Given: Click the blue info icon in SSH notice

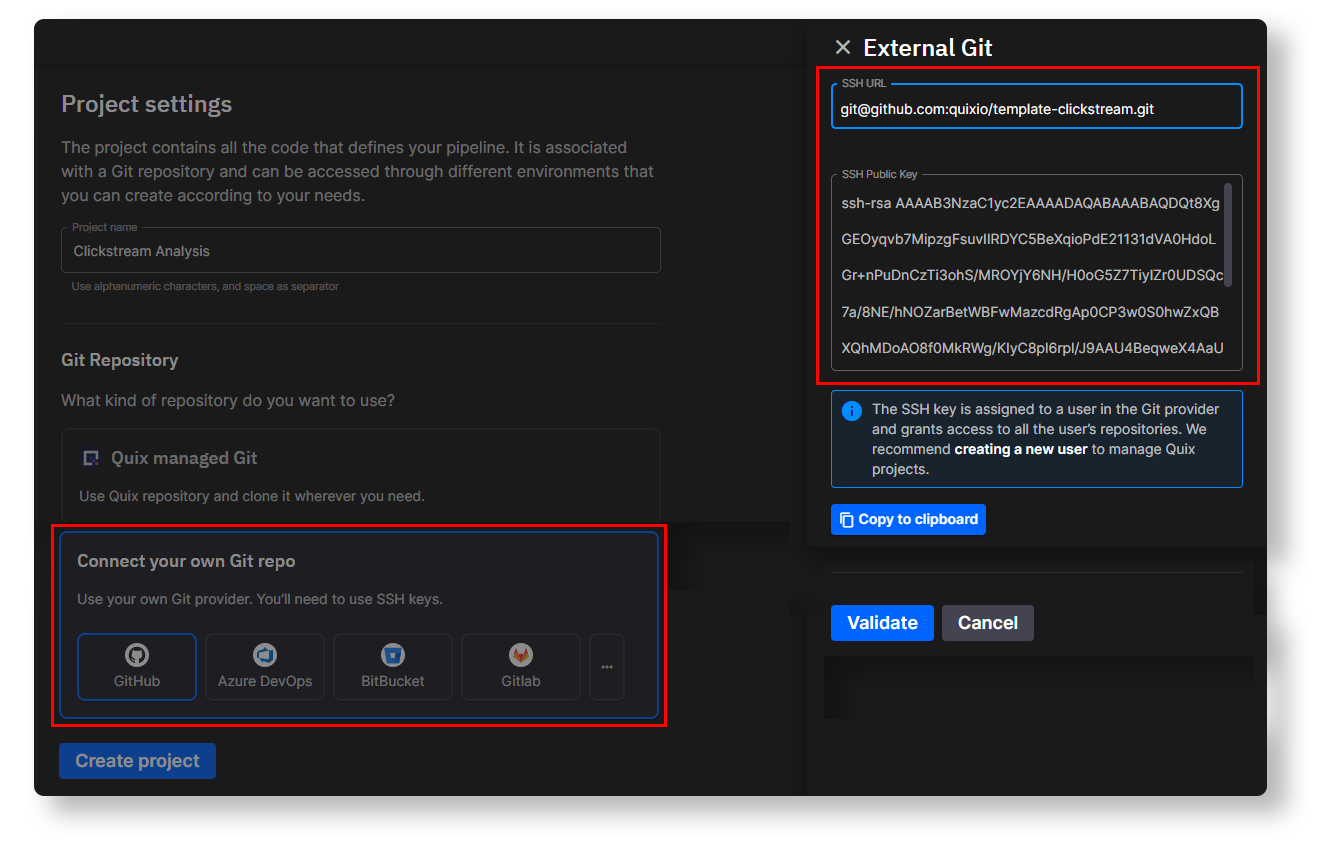Looking at the screenshot, I should coord(852,410).
